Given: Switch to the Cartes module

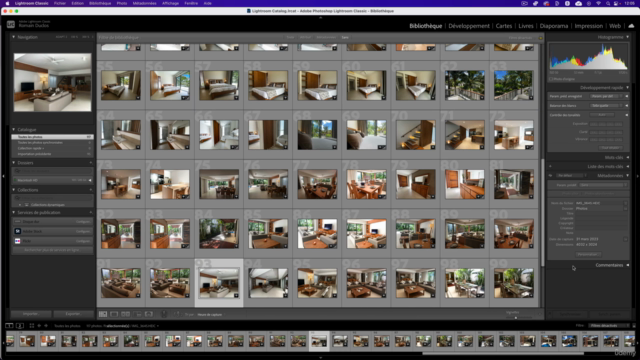Looking at the screenshot, I should coord(504,26).
